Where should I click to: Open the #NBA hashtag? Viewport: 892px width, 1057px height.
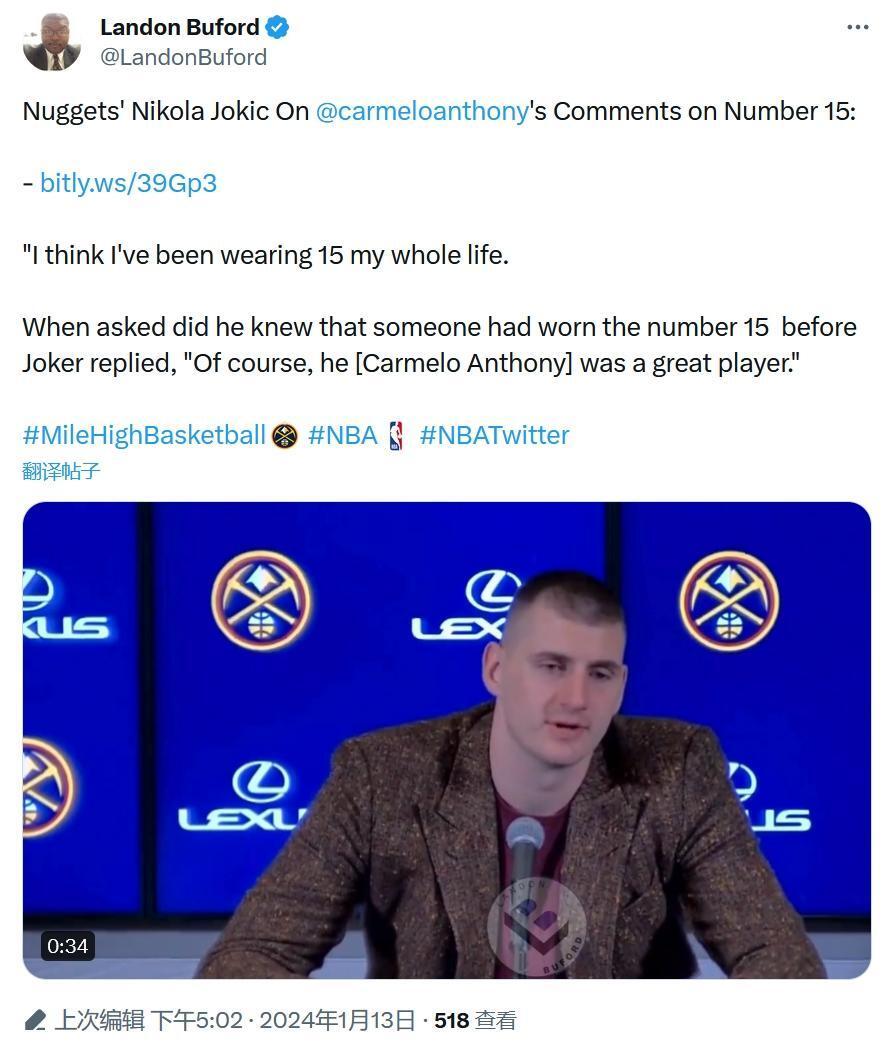point(343,435)
